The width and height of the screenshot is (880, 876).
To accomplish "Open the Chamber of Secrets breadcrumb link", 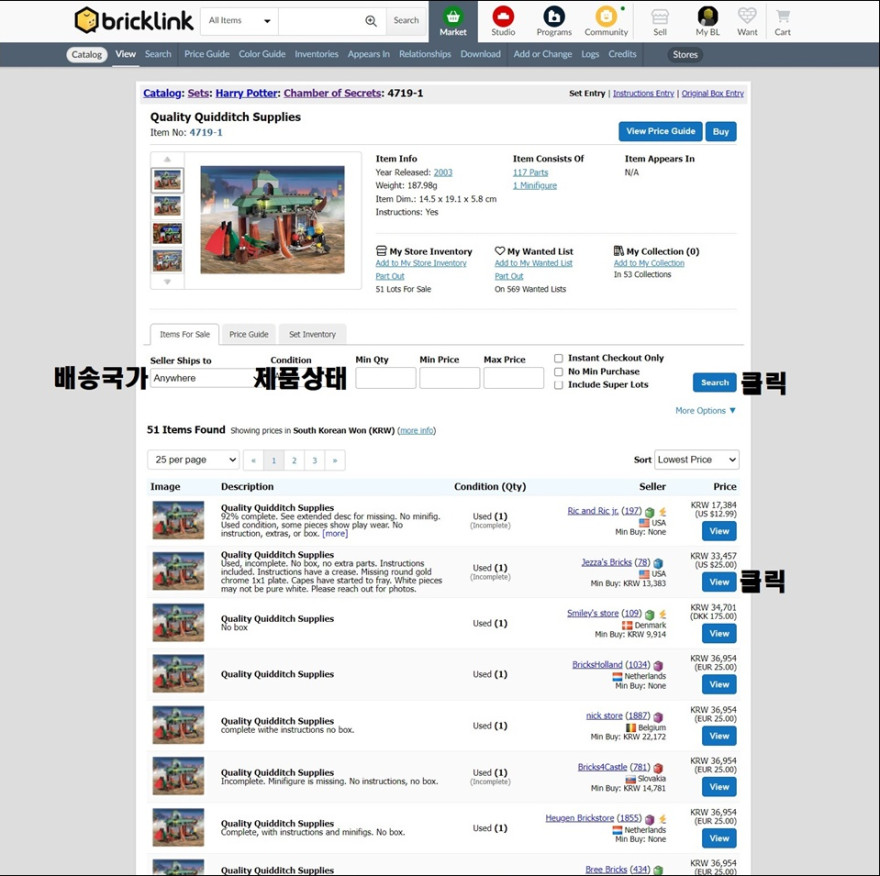I will 332,93.
